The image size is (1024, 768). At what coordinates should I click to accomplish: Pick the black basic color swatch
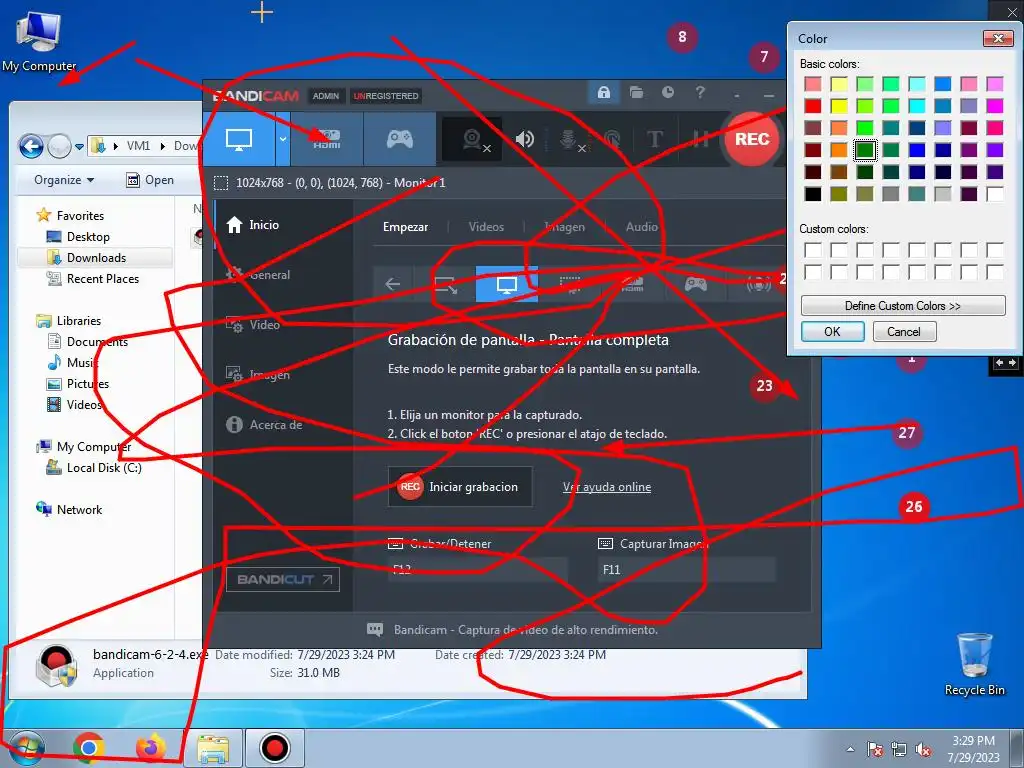pos(812,194)
